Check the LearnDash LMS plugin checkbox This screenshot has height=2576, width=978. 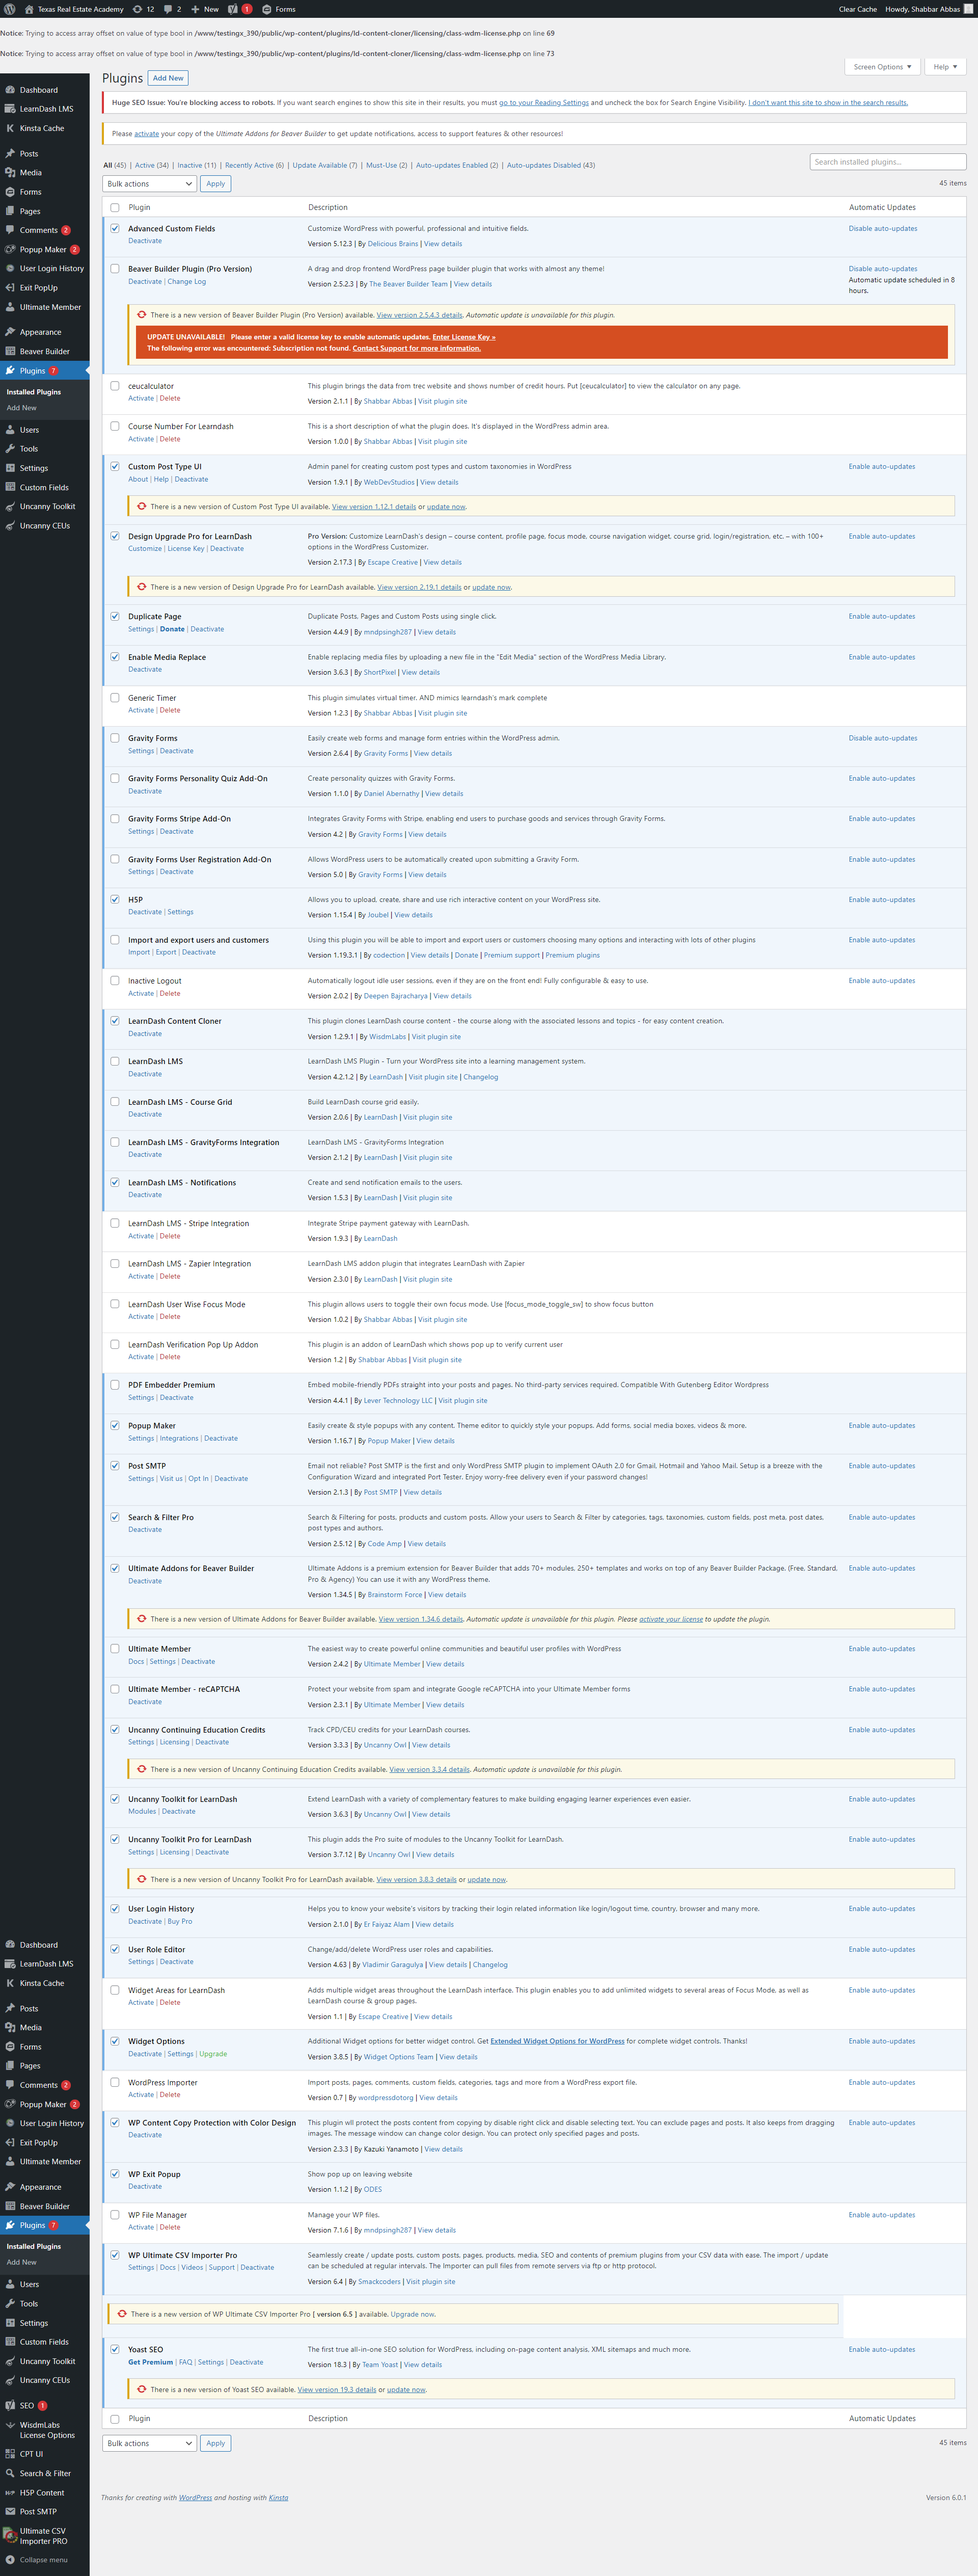(x=115, y=1062)
